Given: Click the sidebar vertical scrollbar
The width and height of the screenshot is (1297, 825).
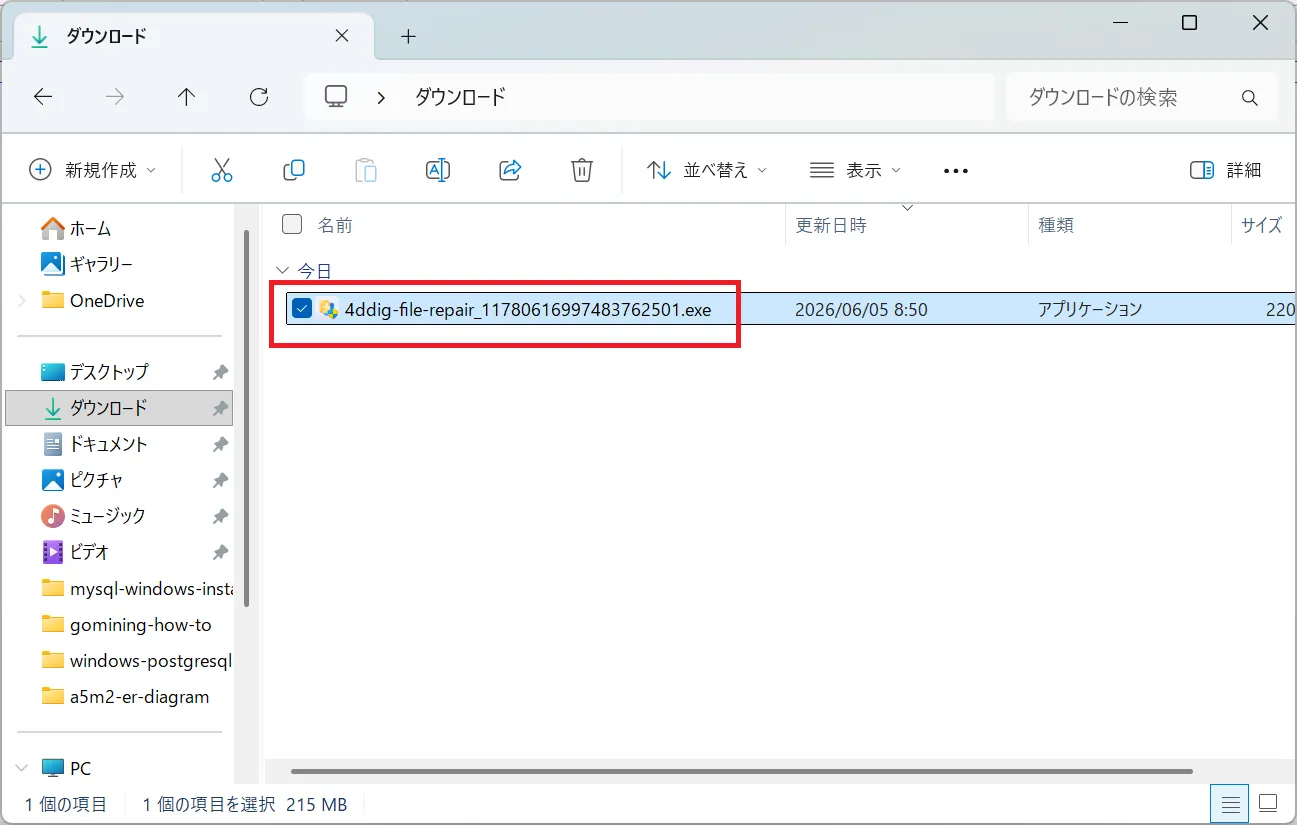Looking at the screenshot, I should click(246, 418).
